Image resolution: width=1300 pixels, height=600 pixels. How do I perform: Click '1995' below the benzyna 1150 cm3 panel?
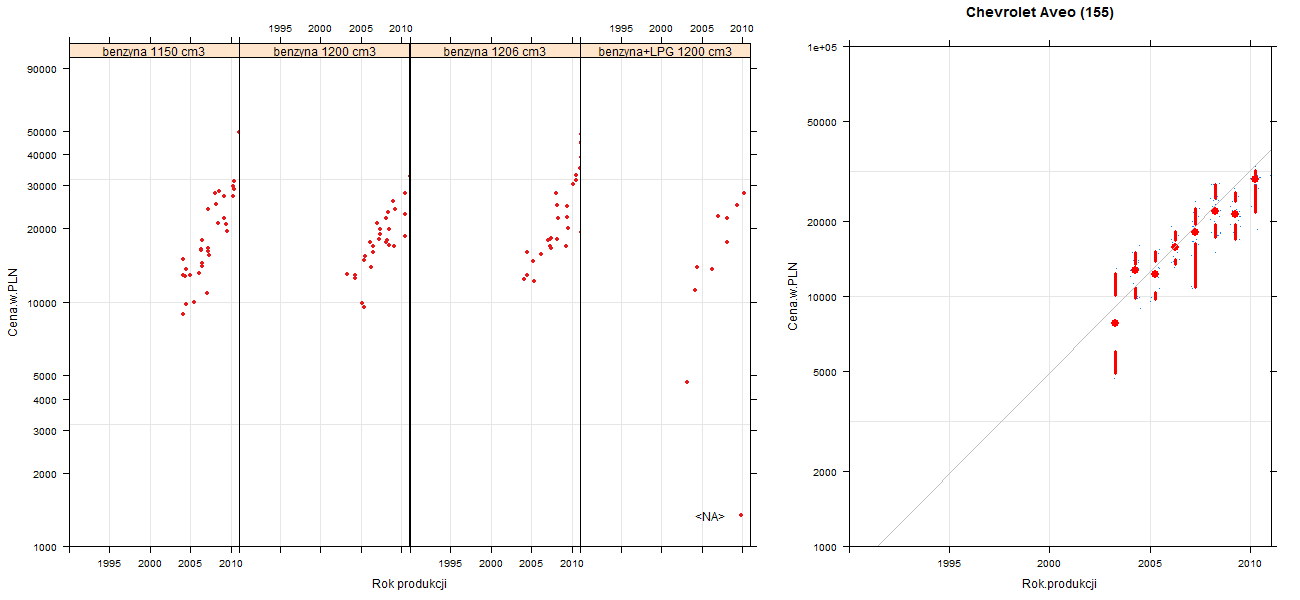[110, 564]
